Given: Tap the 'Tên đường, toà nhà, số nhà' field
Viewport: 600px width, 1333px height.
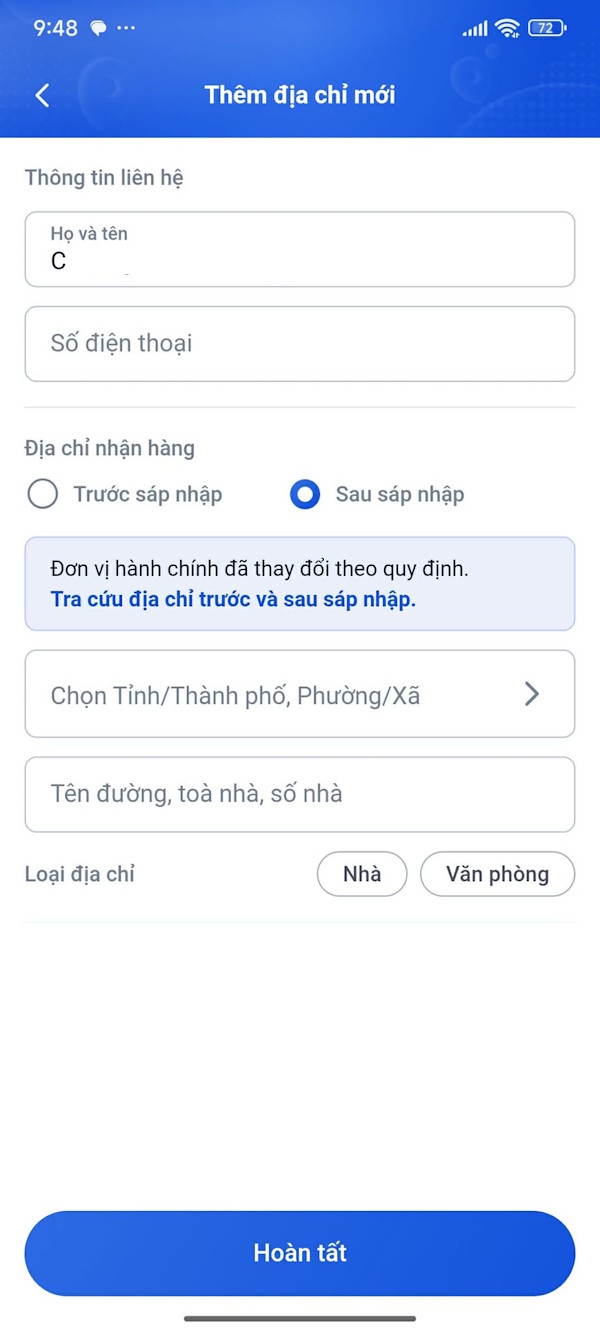Looking at the screenshot, I should point(300,794).
